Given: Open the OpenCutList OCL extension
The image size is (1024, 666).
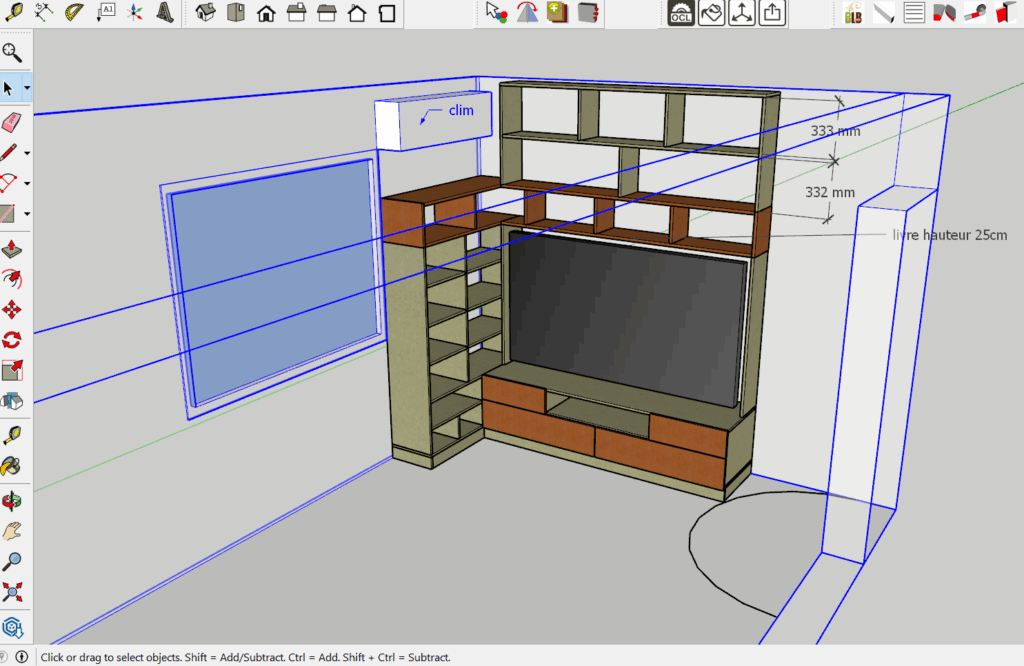Looking at the screenshot, I should coord(680,13).
